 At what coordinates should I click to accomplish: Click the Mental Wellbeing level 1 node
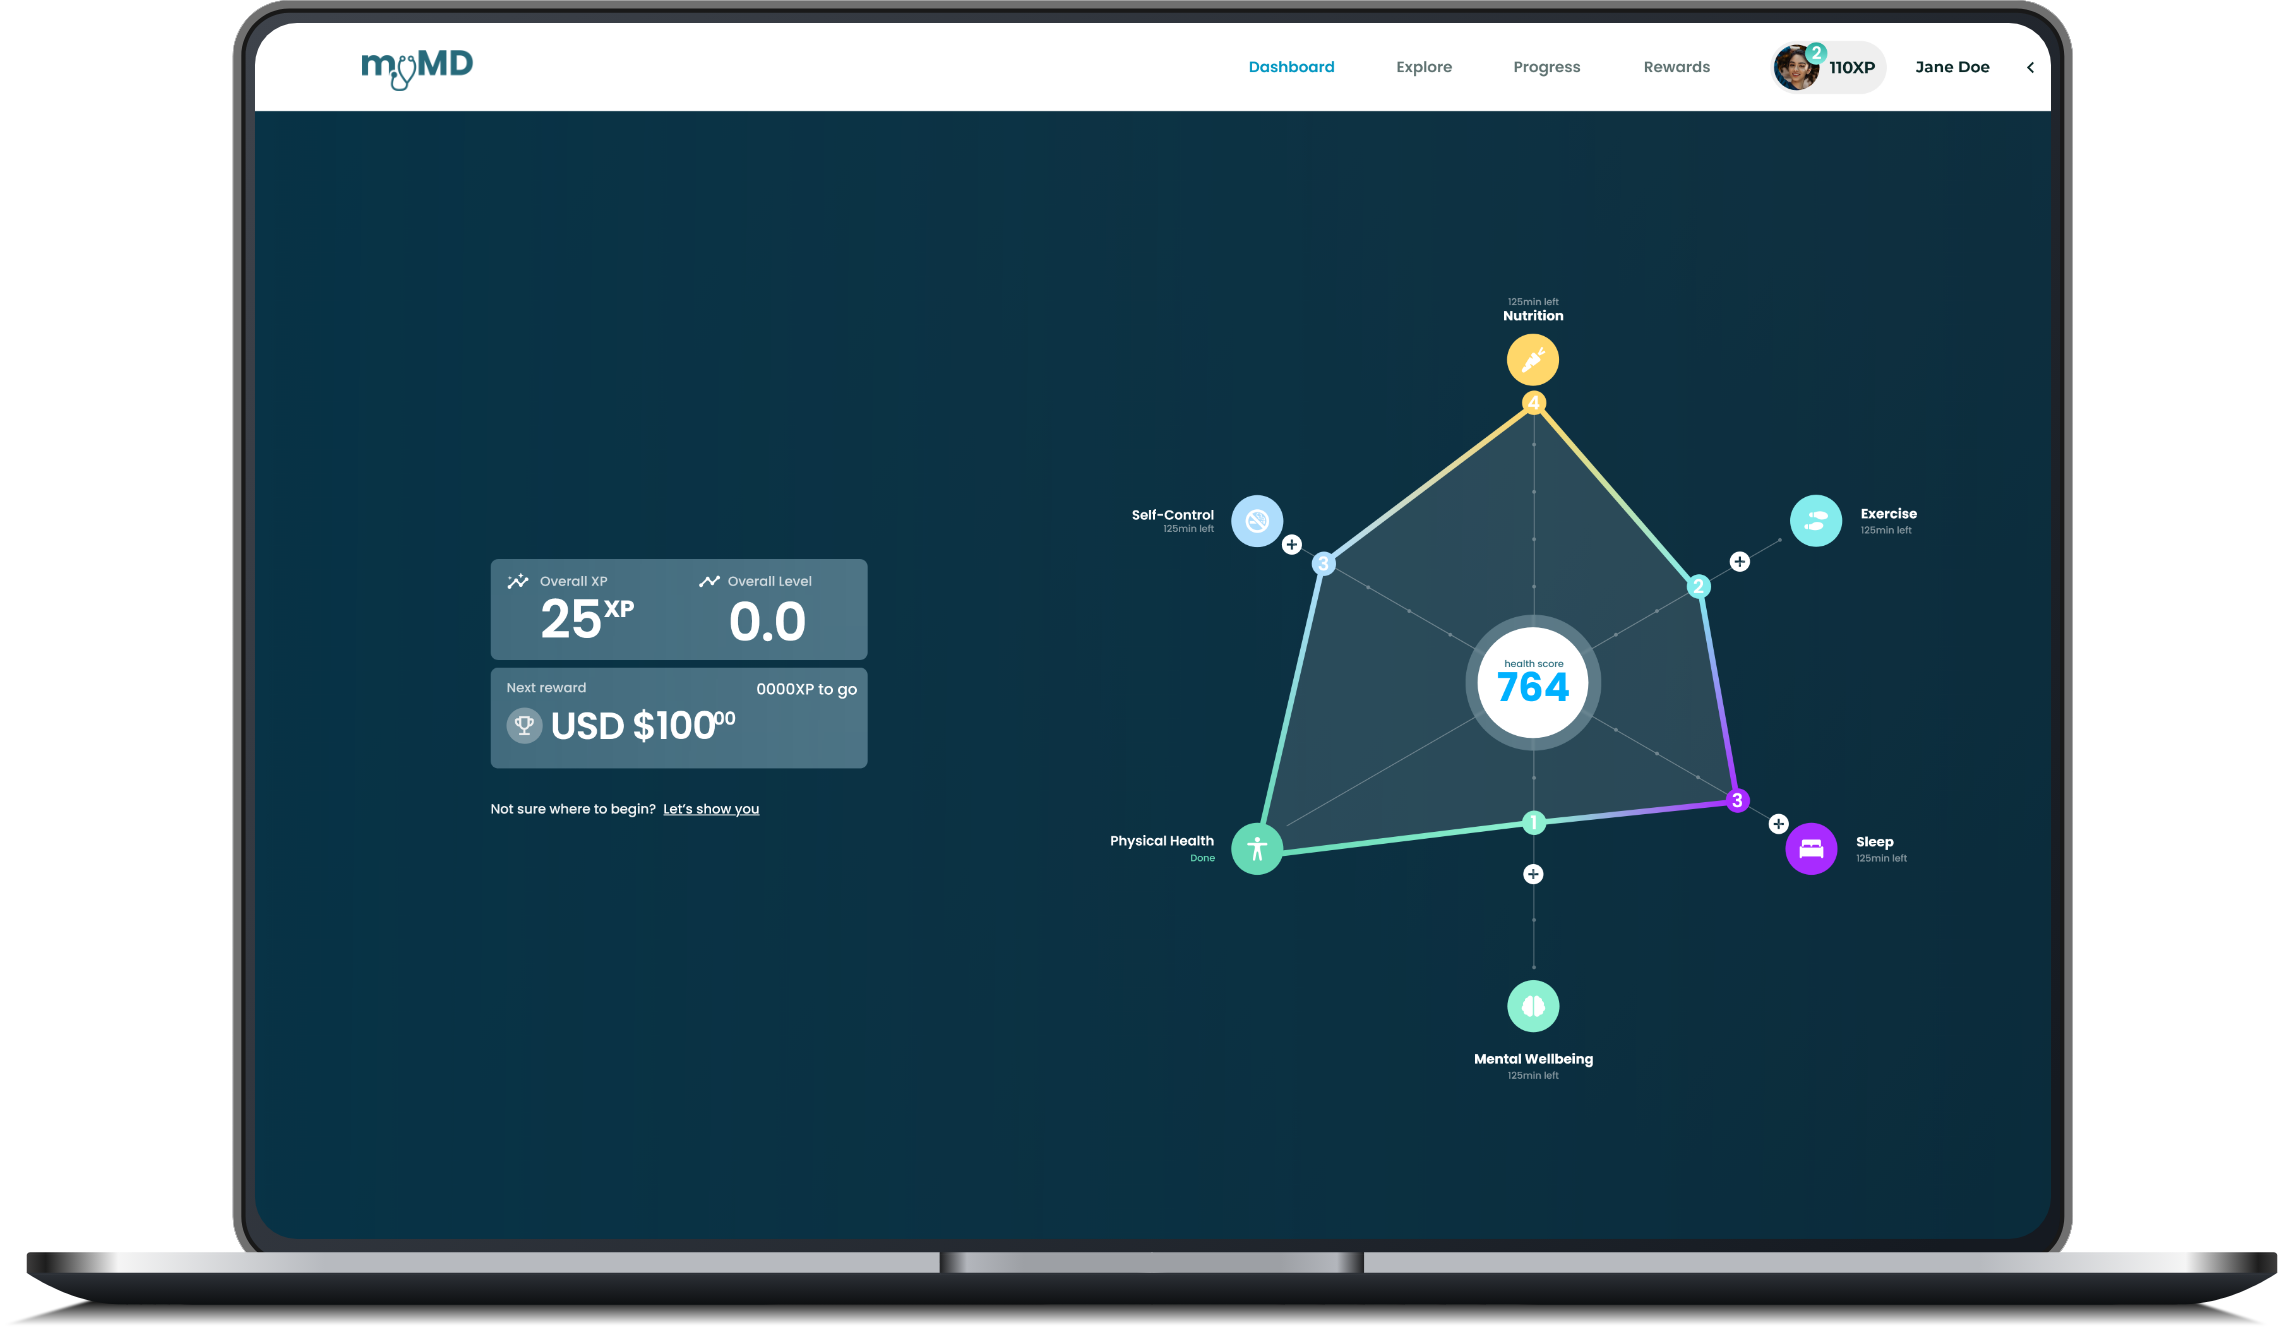coord(1533,823)
